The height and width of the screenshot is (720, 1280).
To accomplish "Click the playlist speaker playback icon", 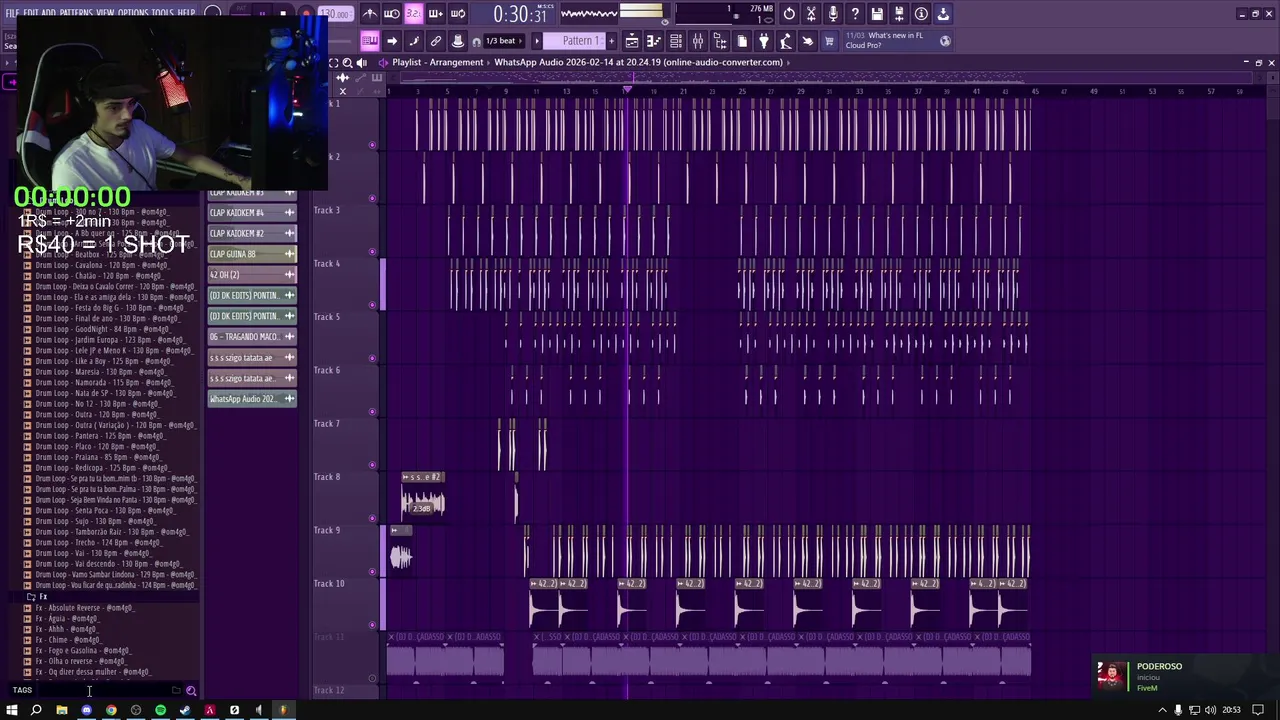I will point(362,63).
